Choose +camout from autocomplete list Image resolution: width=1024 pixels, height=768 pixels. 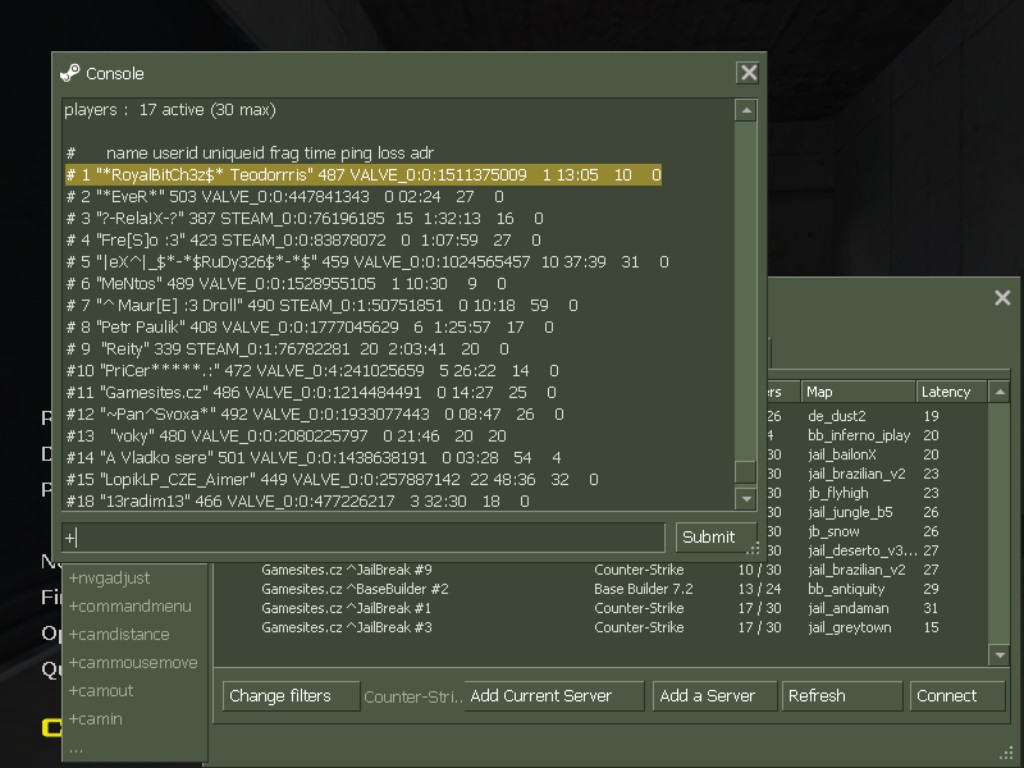click(x=101, y=690)
